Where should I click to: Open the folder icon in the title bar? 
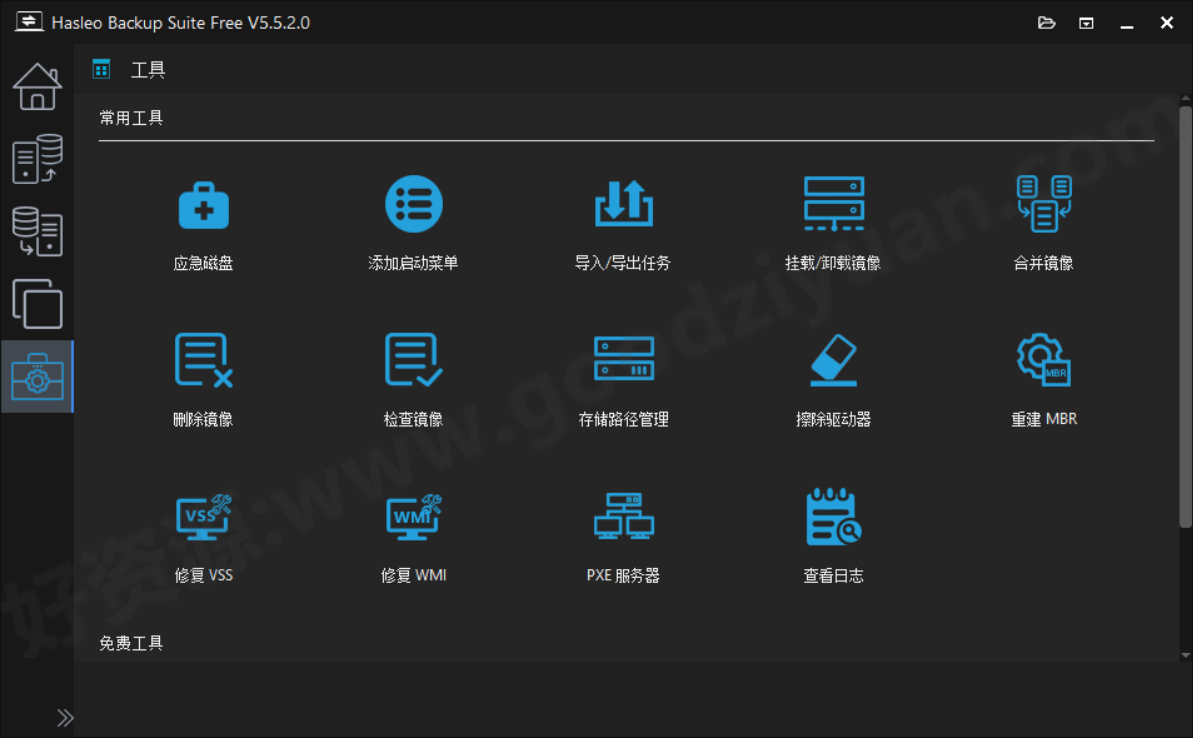pyautogui.click(x=1046, y=22)
